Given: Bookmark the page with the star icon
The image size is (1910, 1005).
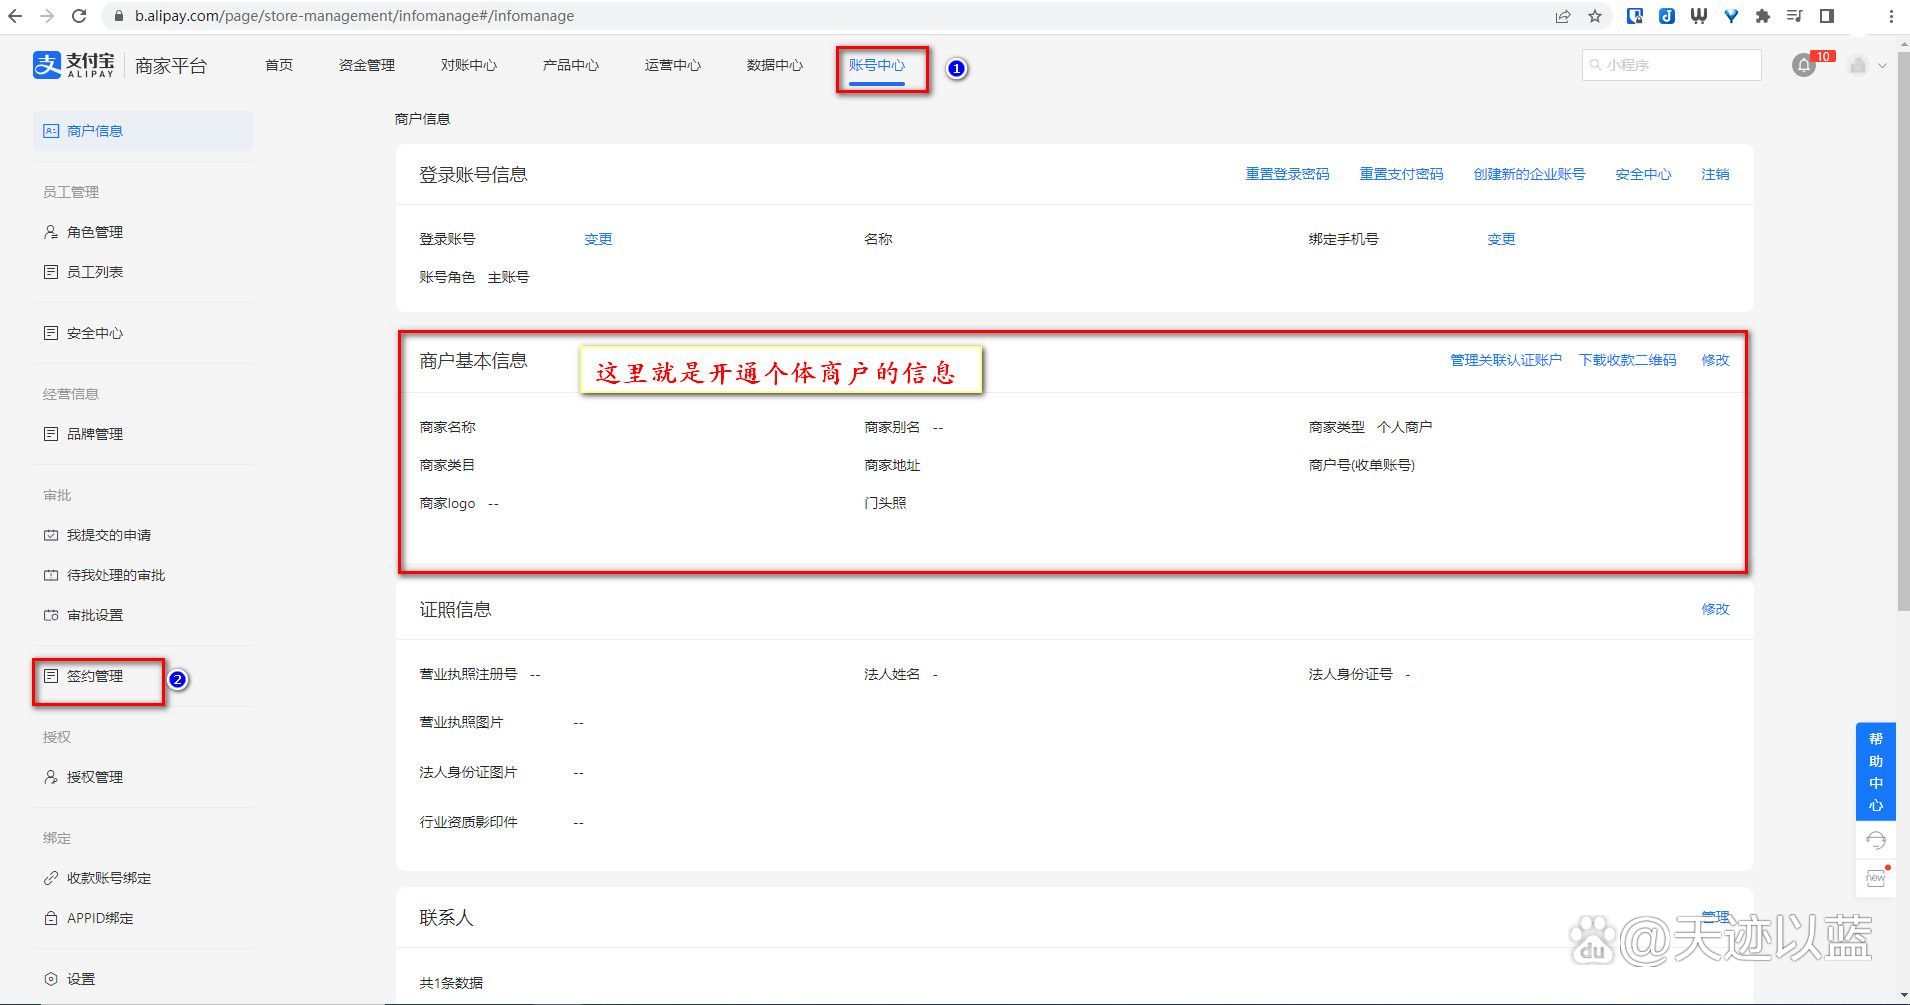Looking at the screenshot, I should pos(1595,16).
